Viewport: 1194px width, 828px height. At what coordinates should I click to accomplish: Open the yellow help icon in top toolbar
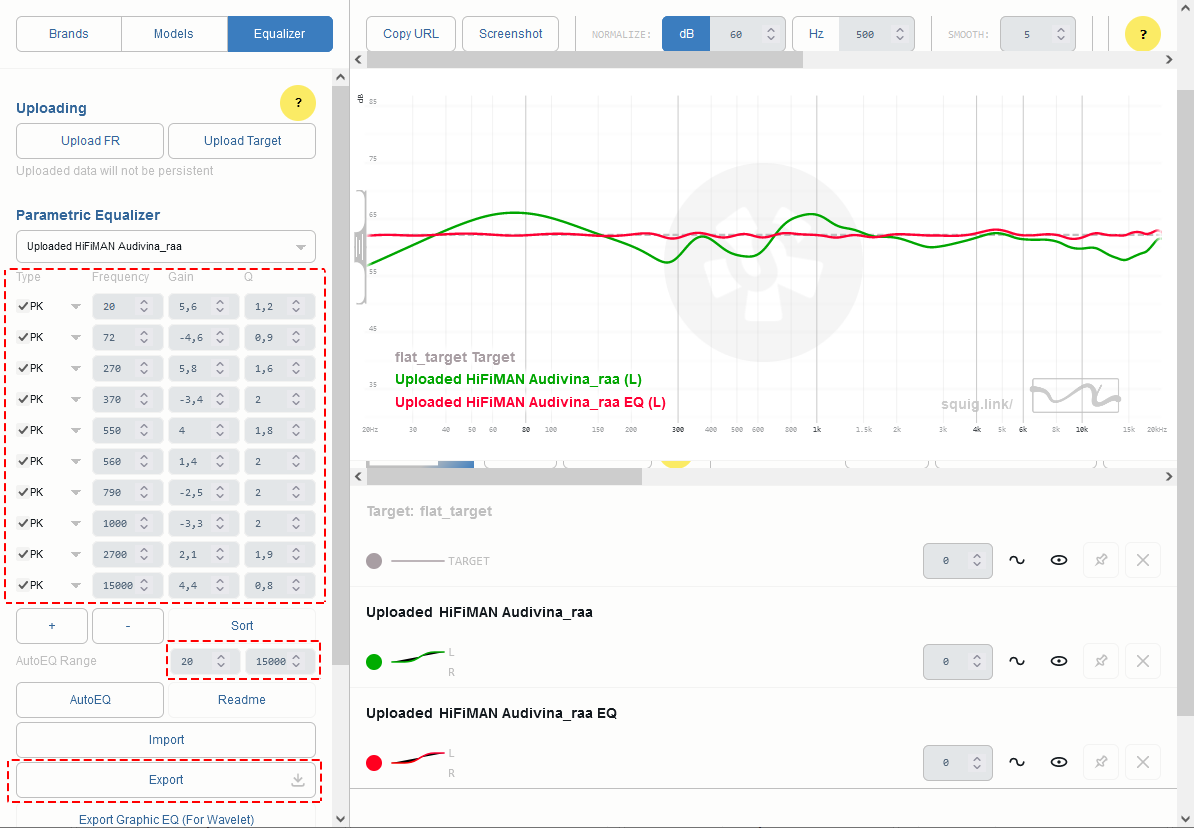pos(1143,34)
